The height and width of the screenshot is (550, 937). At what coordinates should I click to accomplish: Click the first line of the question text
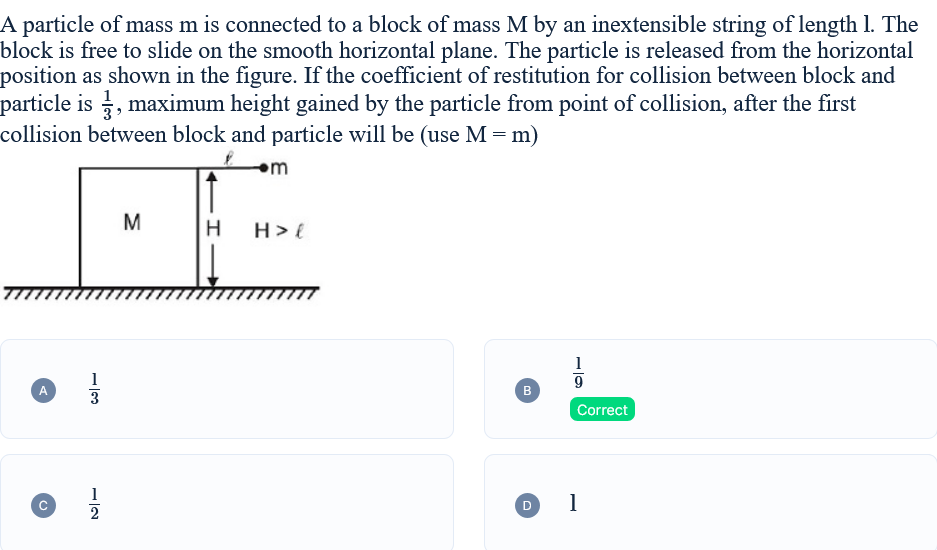tap(459, 25)
